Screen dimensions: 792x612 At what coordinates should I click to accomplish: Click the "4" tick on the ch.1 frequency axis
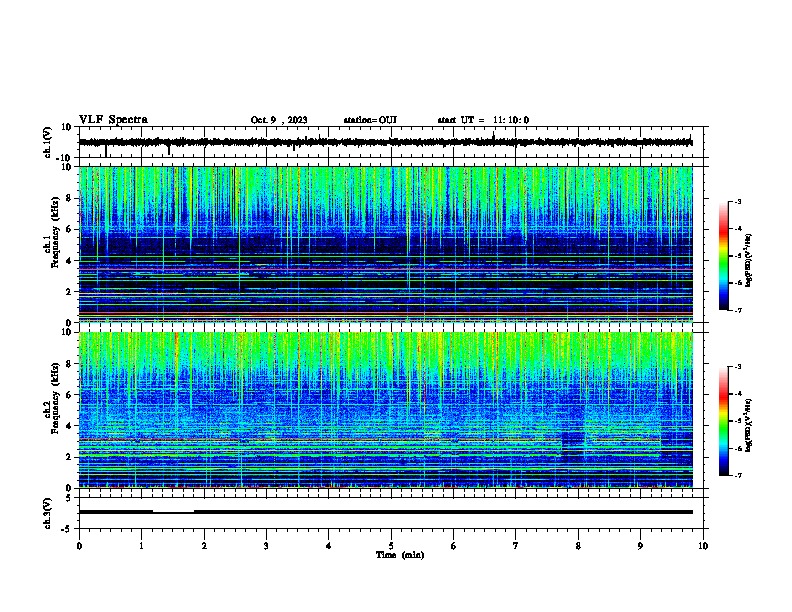[x=70, y=261]
